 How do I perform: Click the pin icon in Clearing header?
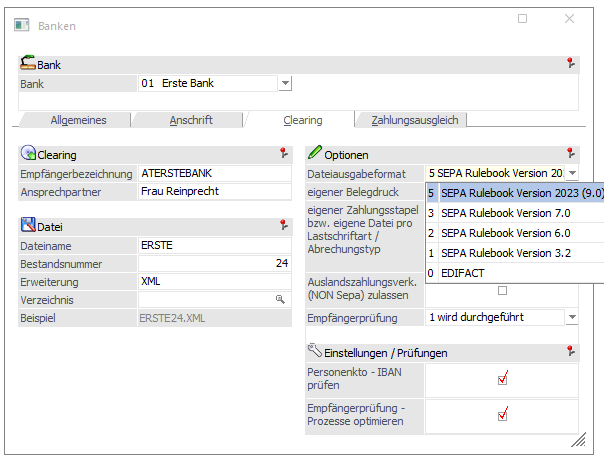pos(284,155)
